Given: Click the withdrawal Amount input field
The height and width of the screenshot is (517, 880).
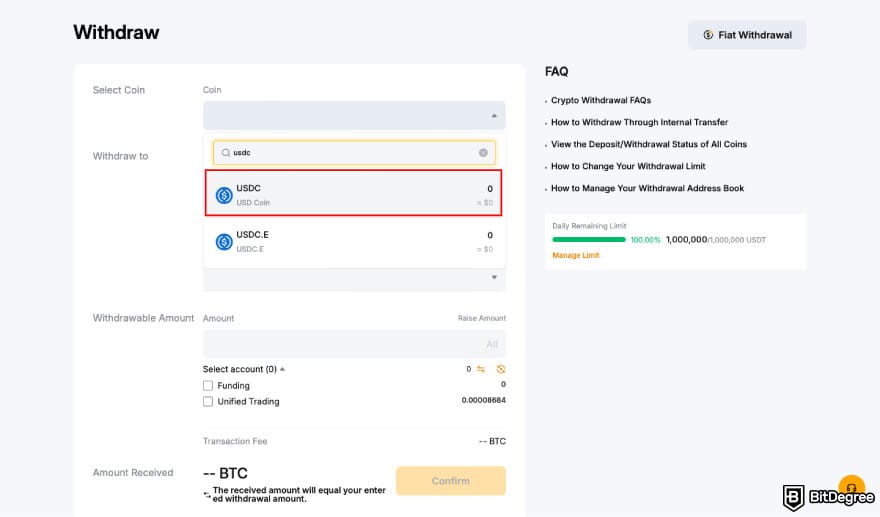Looking at the screenshot, I should click(354, 344).
